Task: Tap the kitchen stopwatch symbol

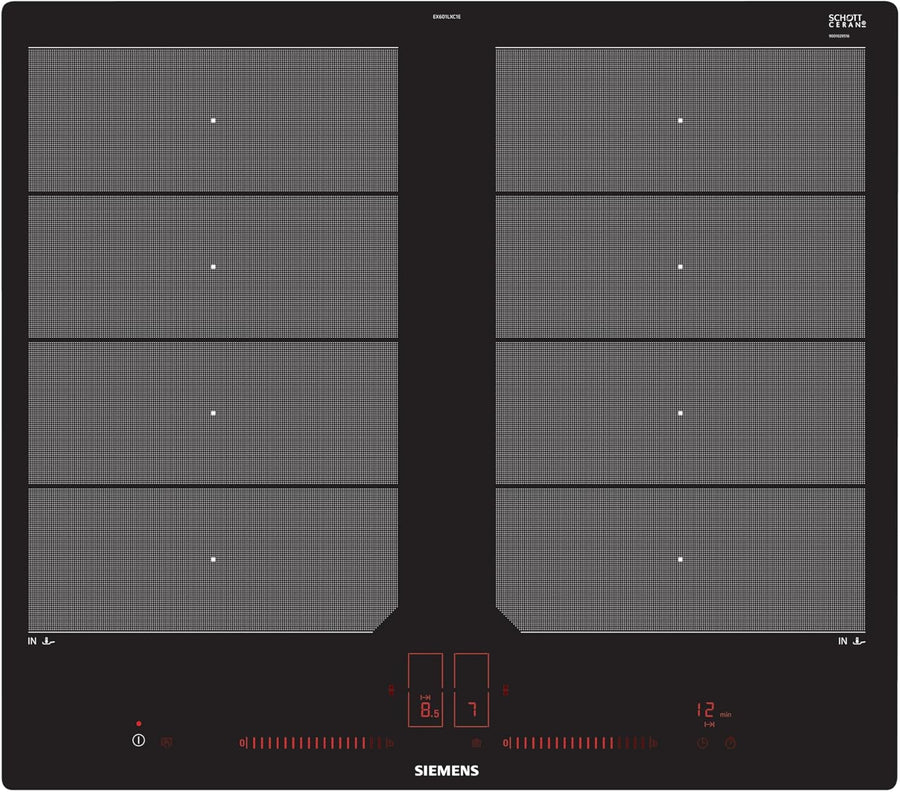Action: (731, 743)
